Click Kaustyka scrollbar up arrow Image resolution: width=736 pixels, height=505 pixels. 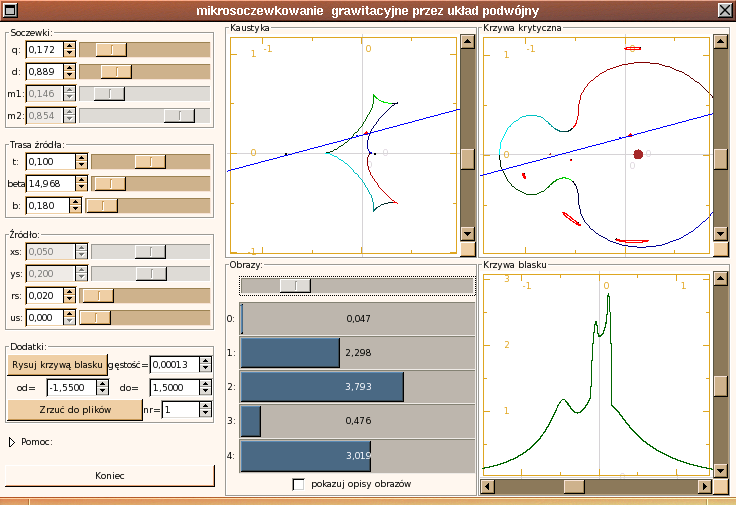coord(468,41)
